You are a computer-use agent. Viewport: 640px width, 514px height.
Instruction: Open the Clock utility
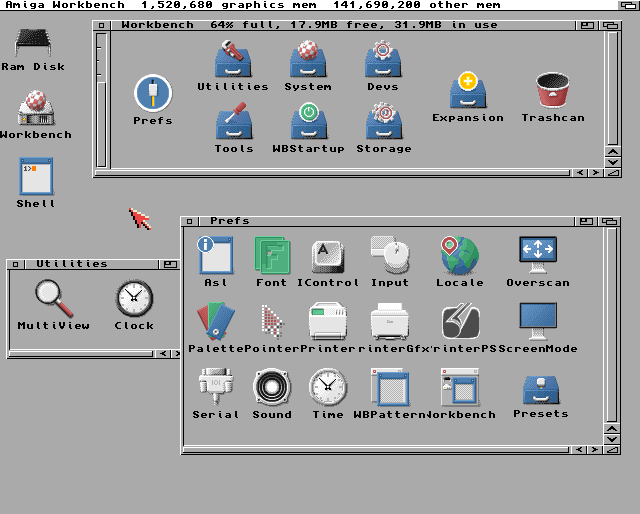[133, 298]
